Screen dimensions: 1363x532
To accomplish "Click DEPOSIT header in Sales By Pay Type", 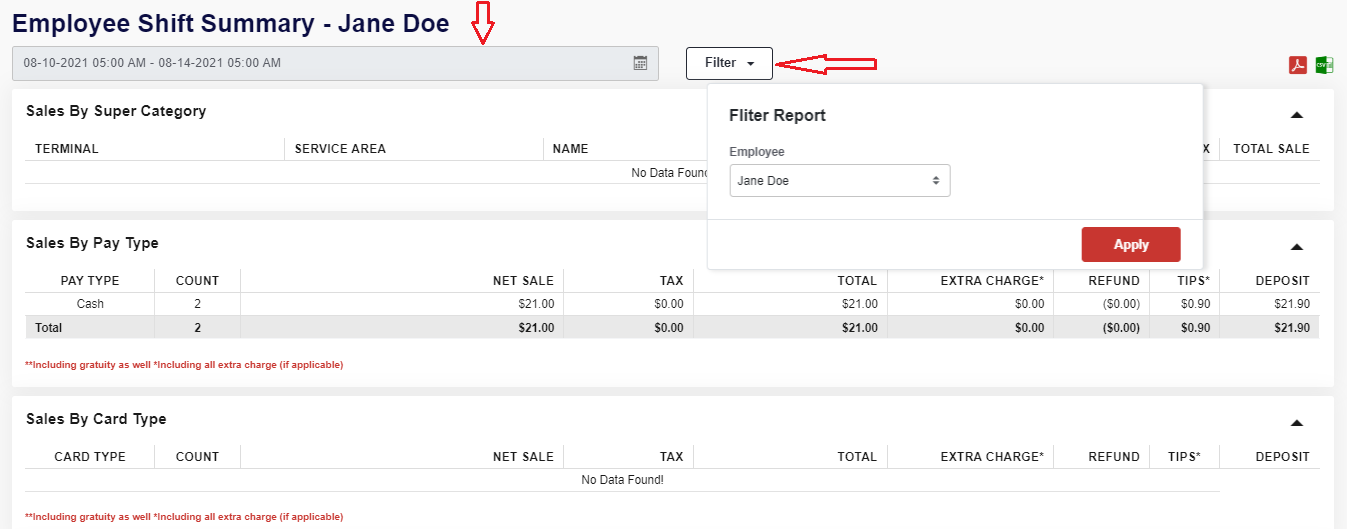I will coord(1282,281).
